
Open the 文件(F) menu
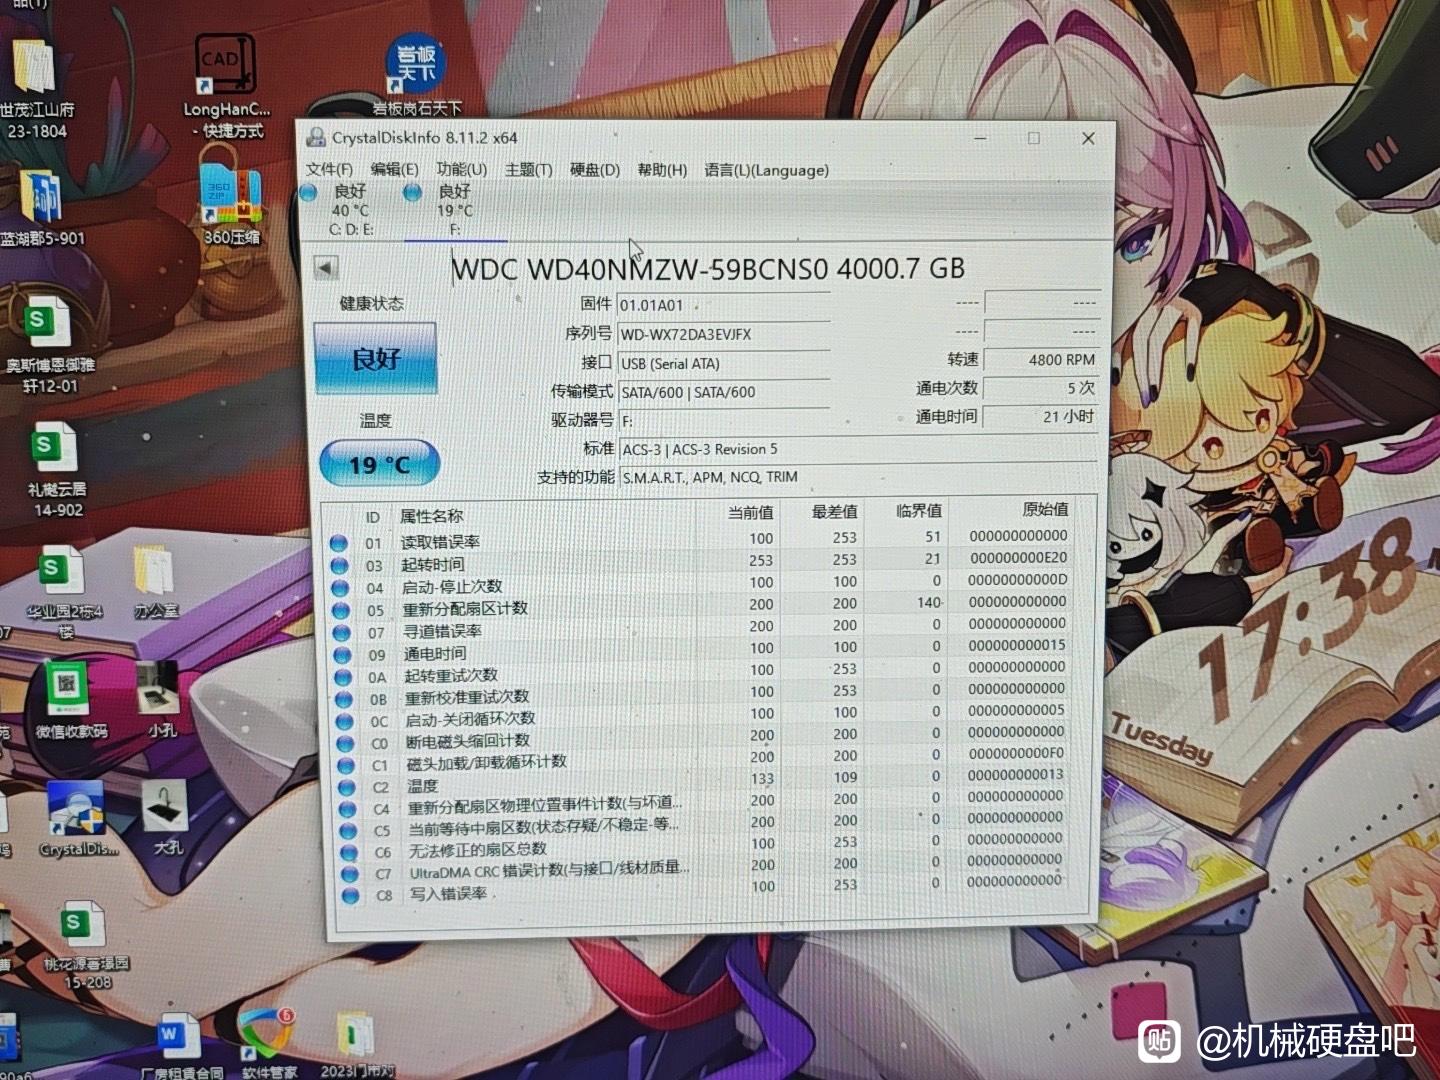pos(329,169)
